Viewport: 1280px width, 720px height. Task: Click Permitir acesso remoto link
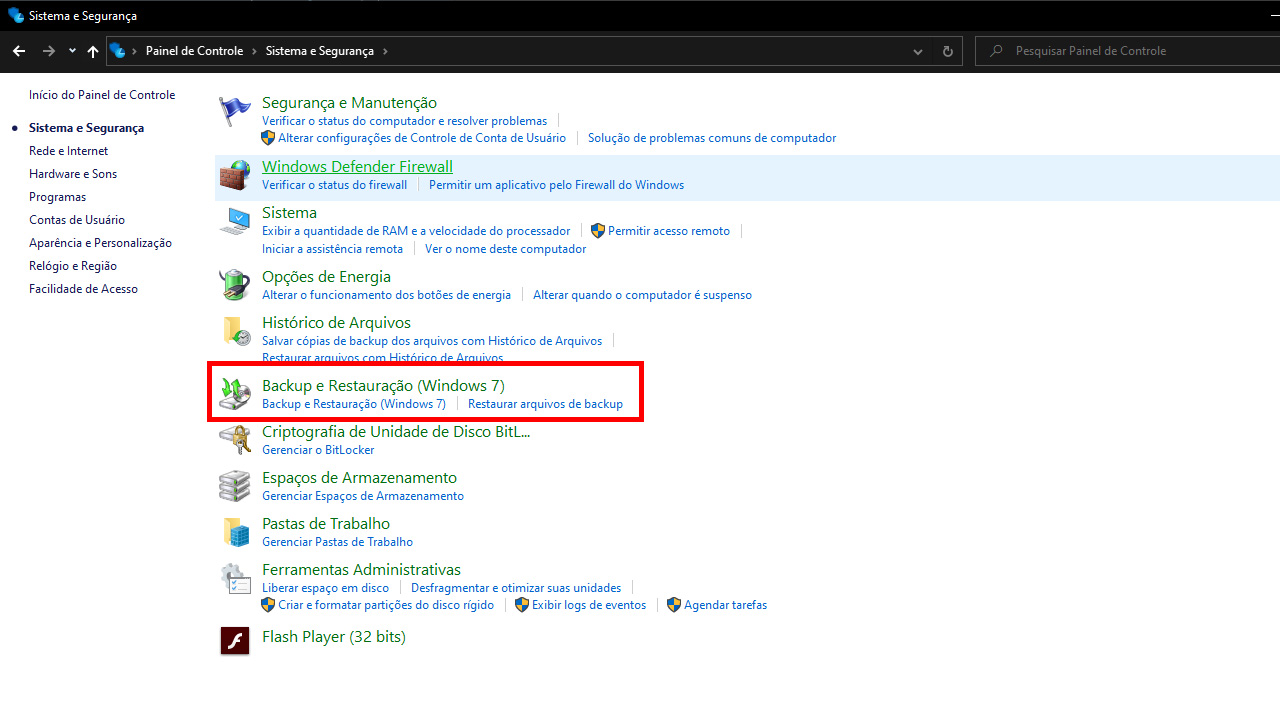coord(668,231)
